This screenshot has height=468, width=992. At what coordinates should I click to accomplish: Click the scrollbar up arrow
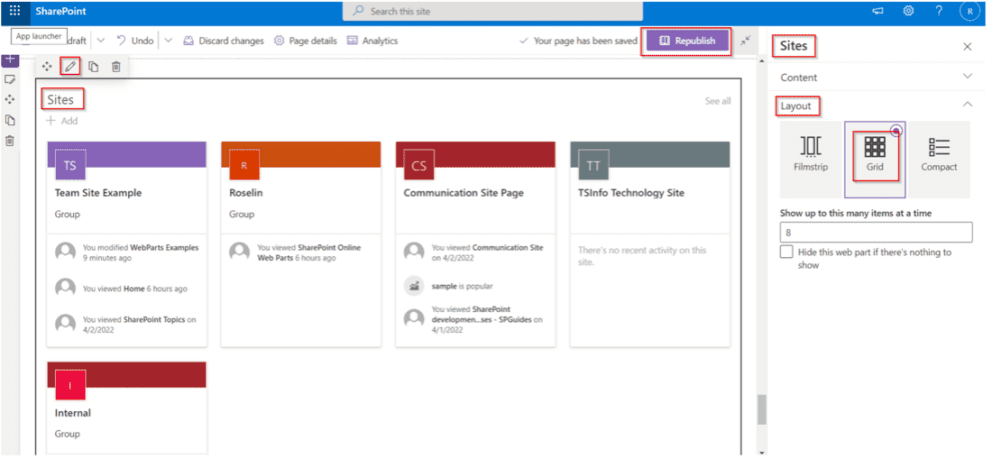pos(762,61)
